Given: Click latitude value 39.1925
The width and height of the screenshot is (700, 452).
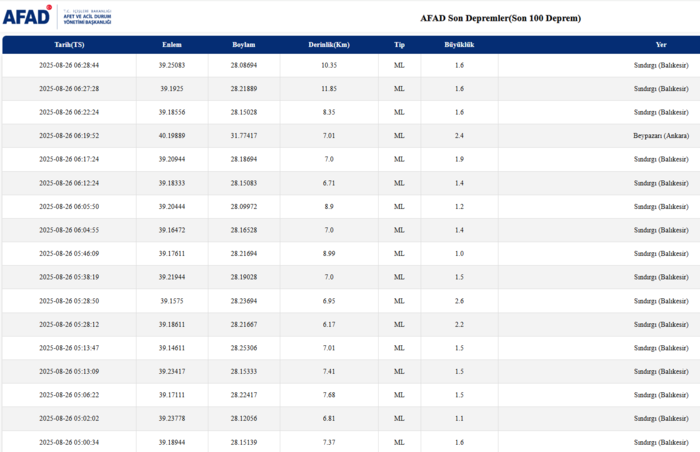Looking at the screenshot, I should (172, 89).
